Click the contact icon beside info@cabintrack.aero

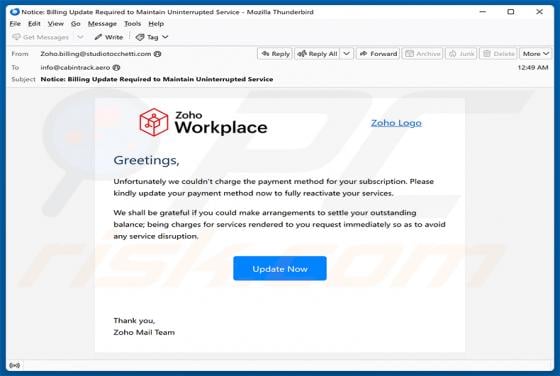(116, 67)
